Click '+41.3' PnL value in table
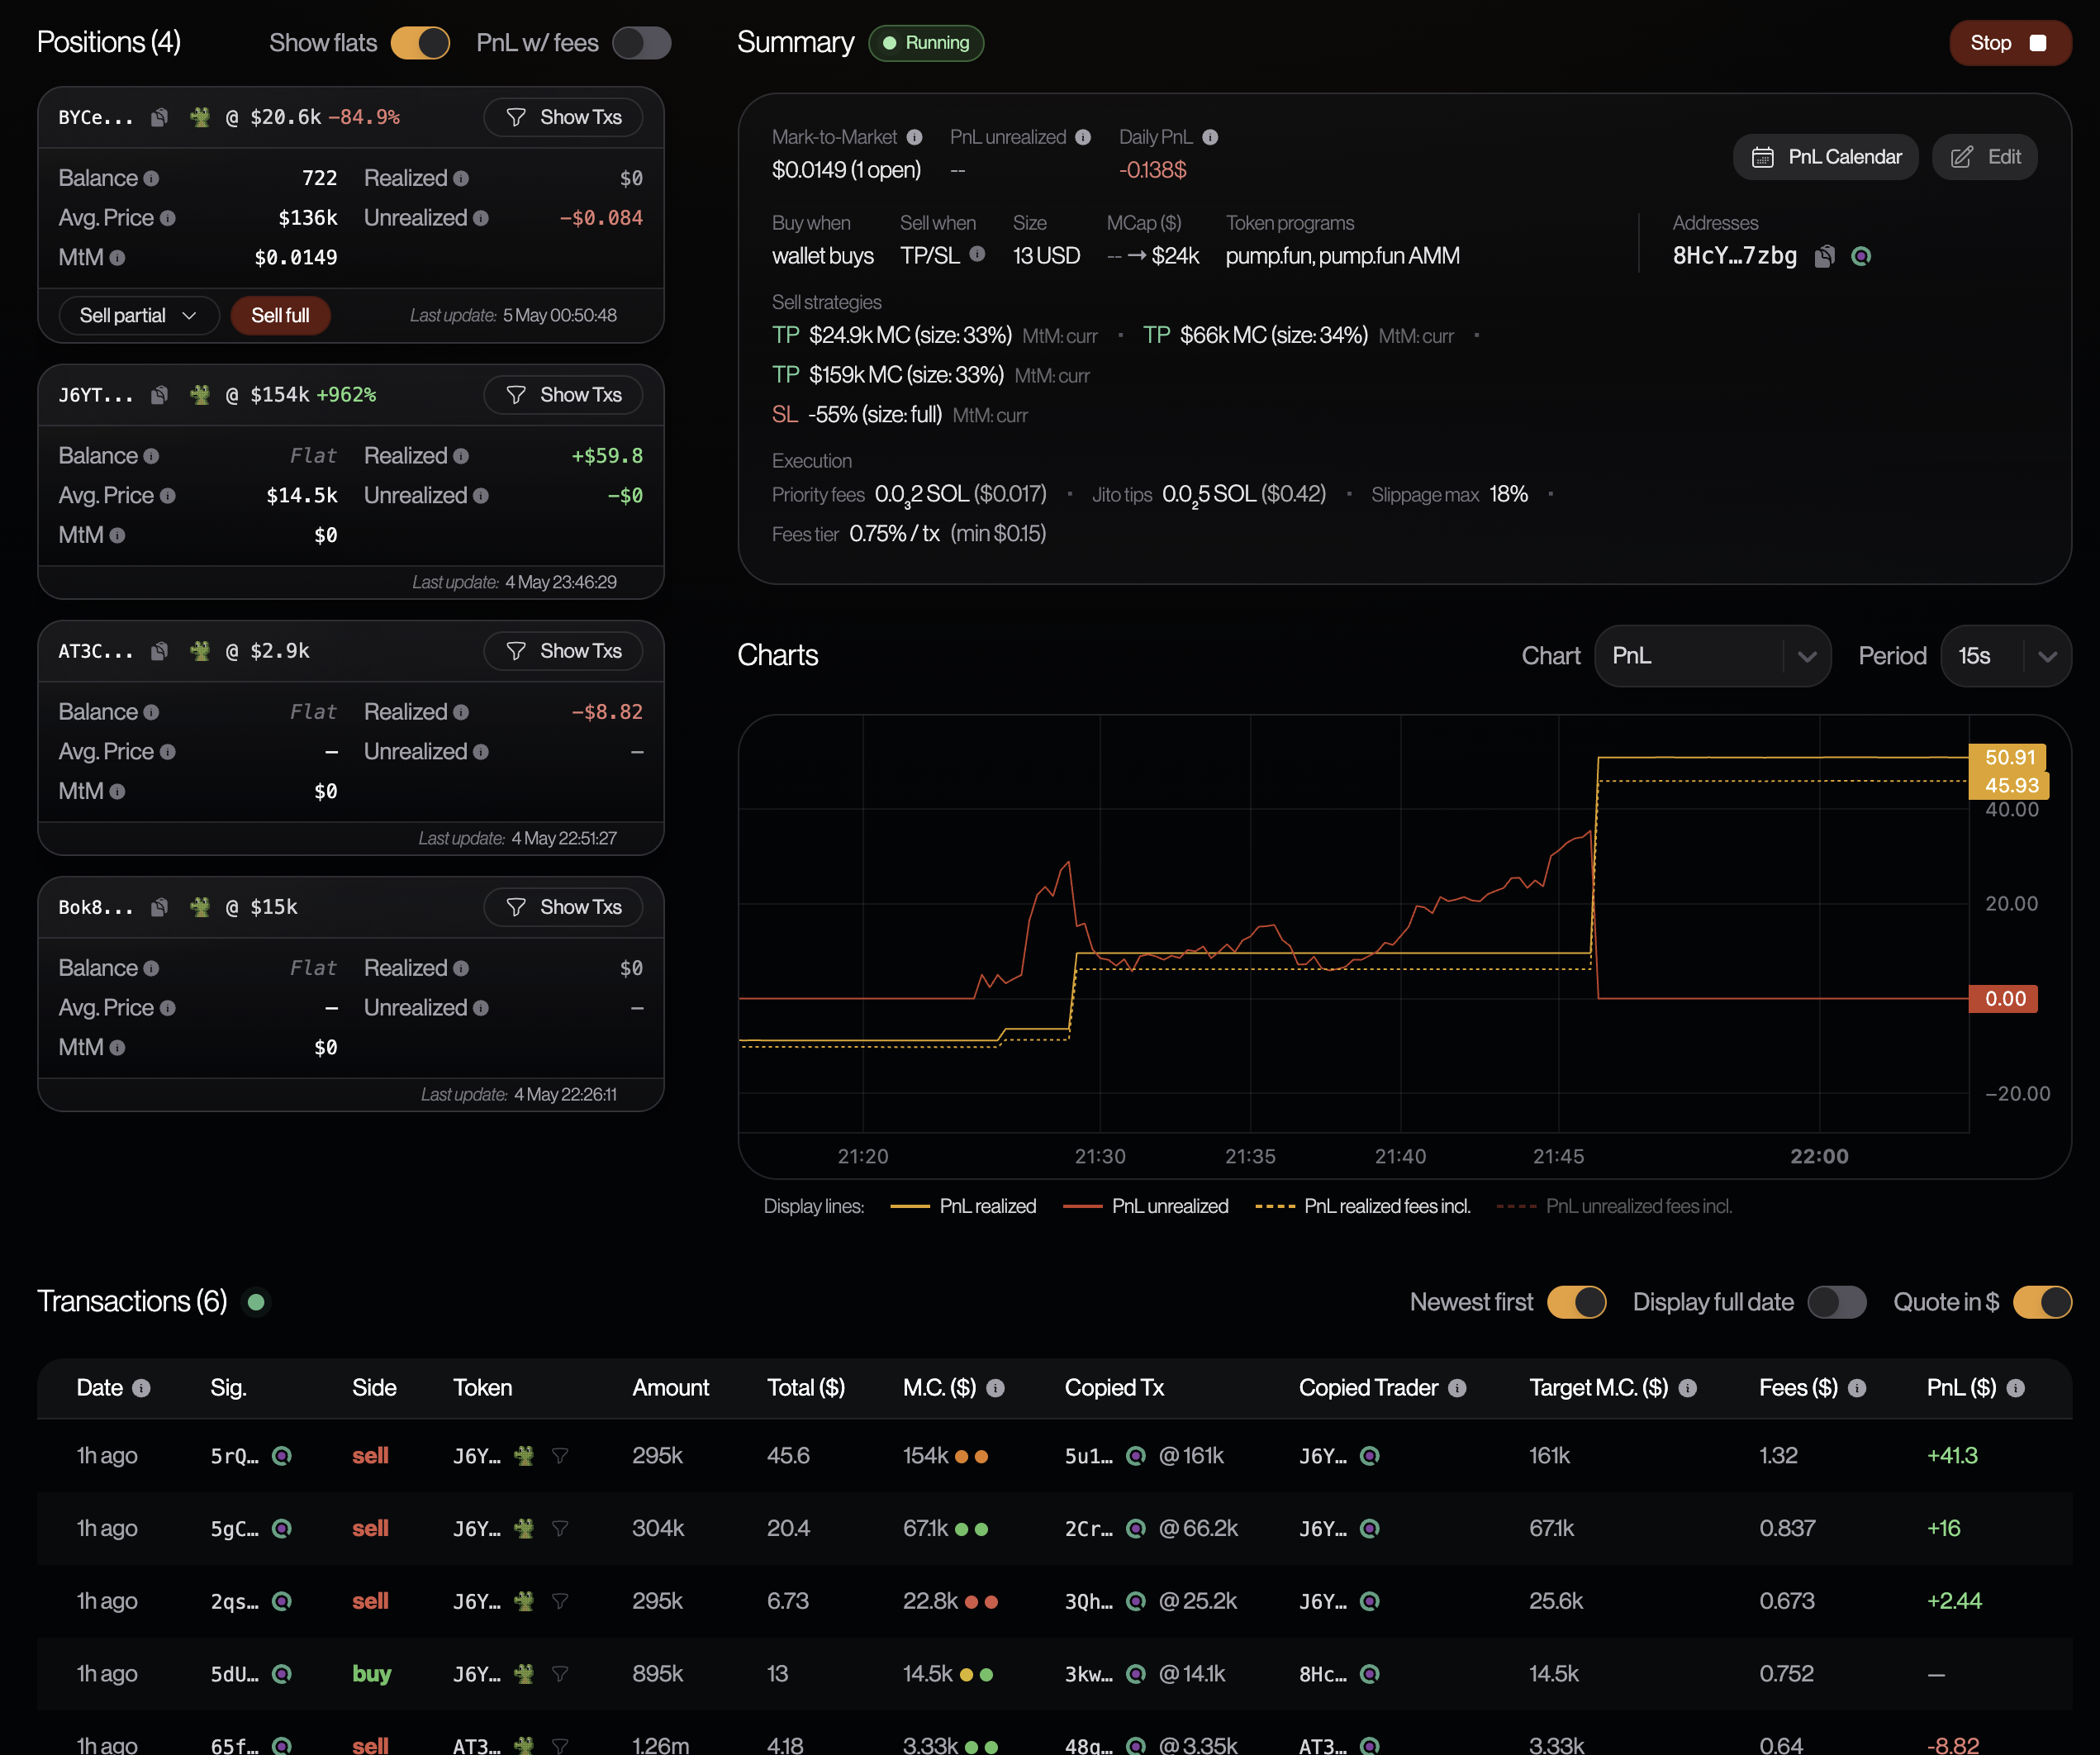 click(x=1952, y=1456)
